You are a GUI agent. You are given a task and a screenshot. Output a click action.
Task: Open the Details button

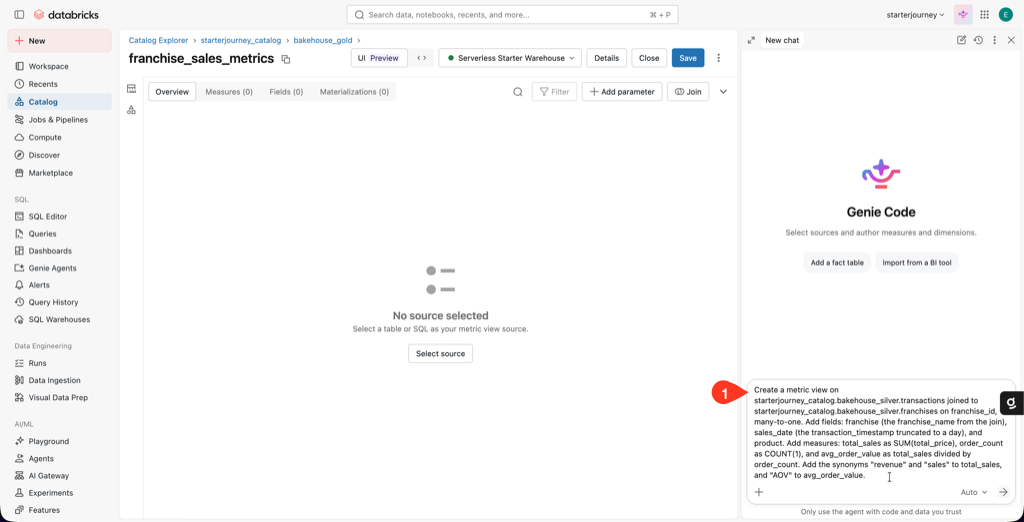point(607,57)
